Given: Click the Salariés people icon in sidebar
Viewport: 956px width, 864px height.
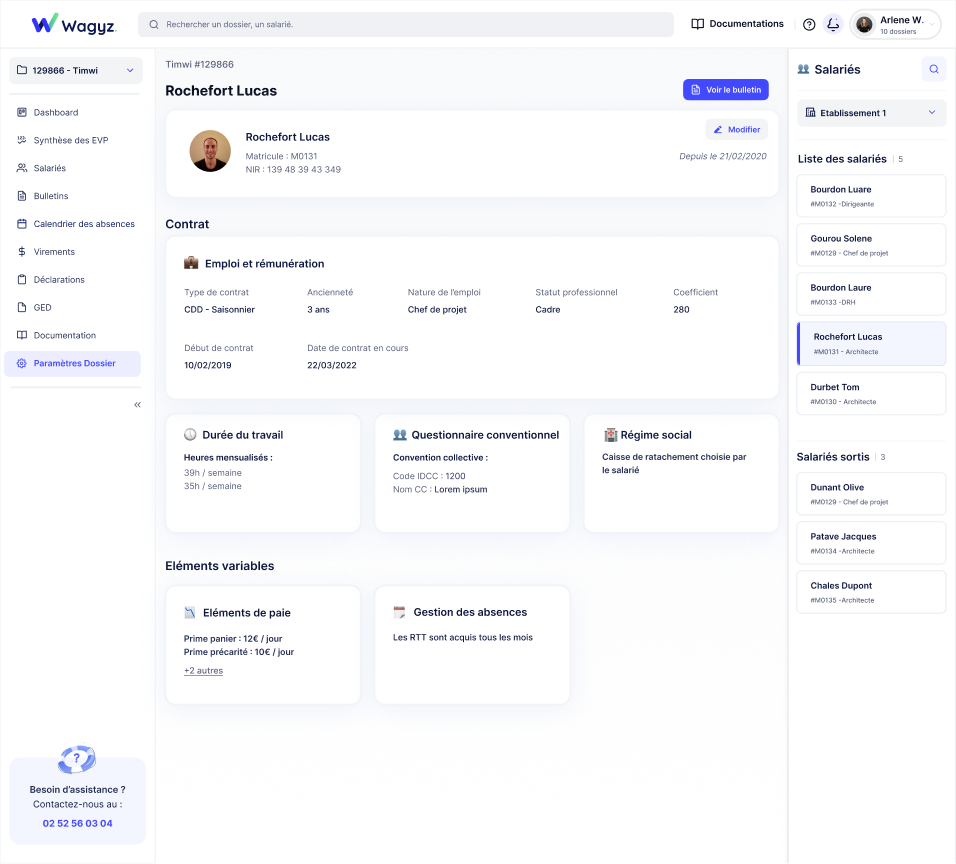Looking at the screenshot, I should (x=22, y=168).
